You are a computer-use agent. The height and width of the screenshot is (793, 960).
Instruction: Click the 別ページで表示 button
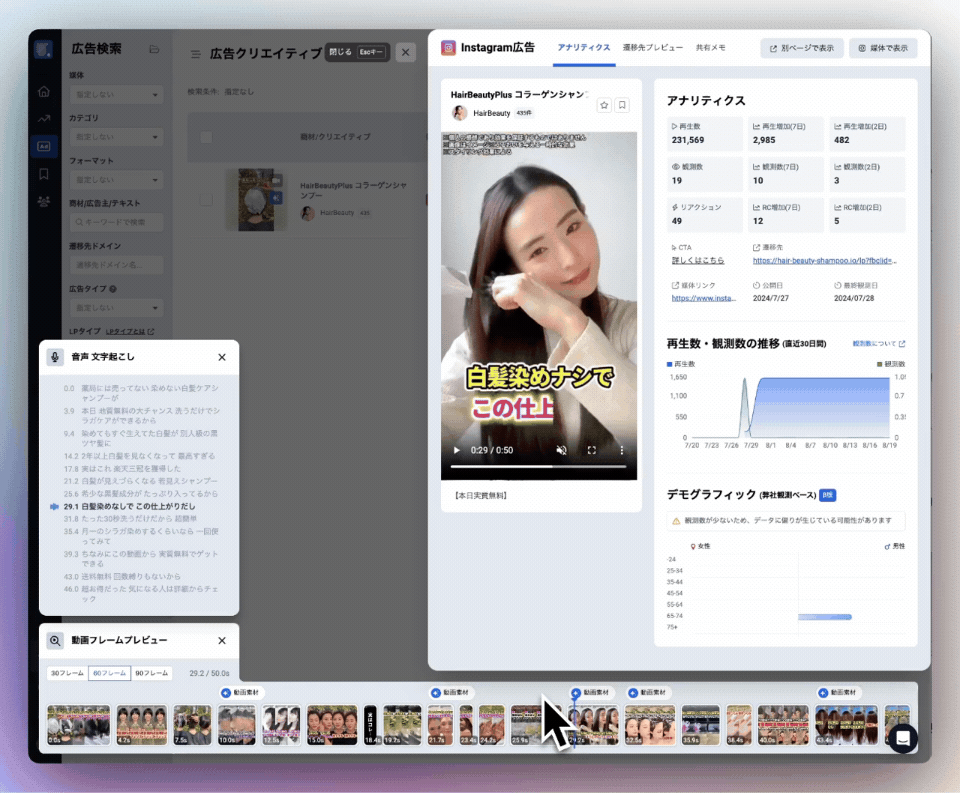[802, 48]
